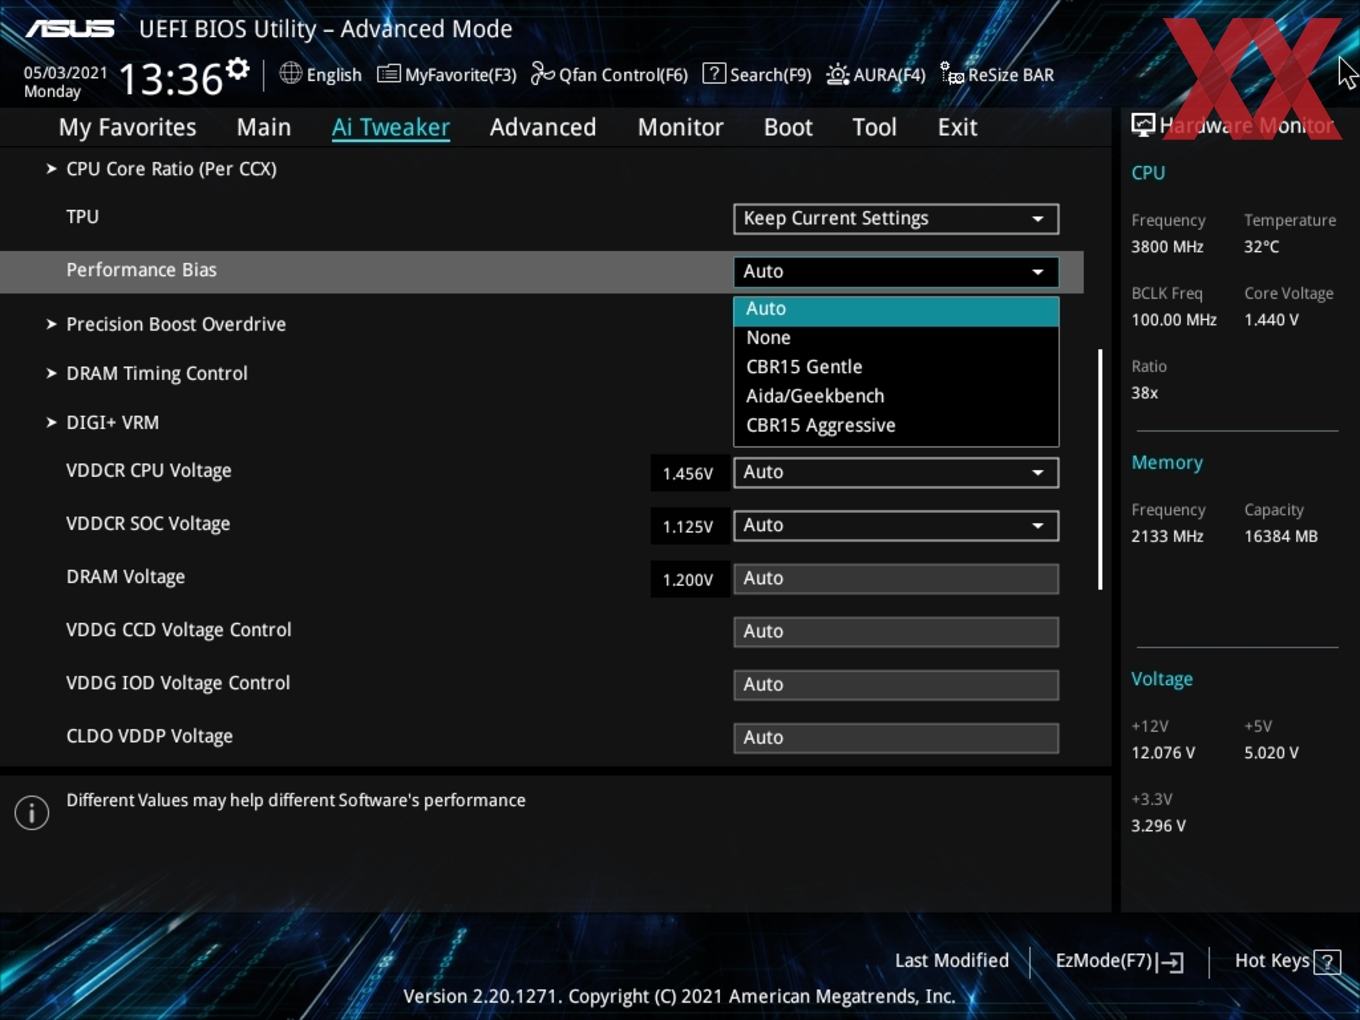Click Hot Keys question mark icon

(x=1327, y=962)
